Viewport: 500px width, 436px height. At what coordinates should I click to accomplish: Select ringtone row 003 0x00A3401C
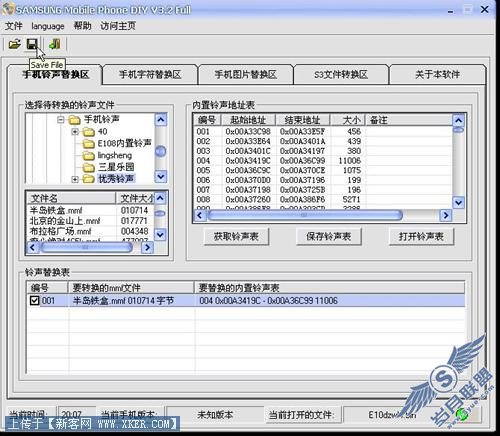pos(323,151)
